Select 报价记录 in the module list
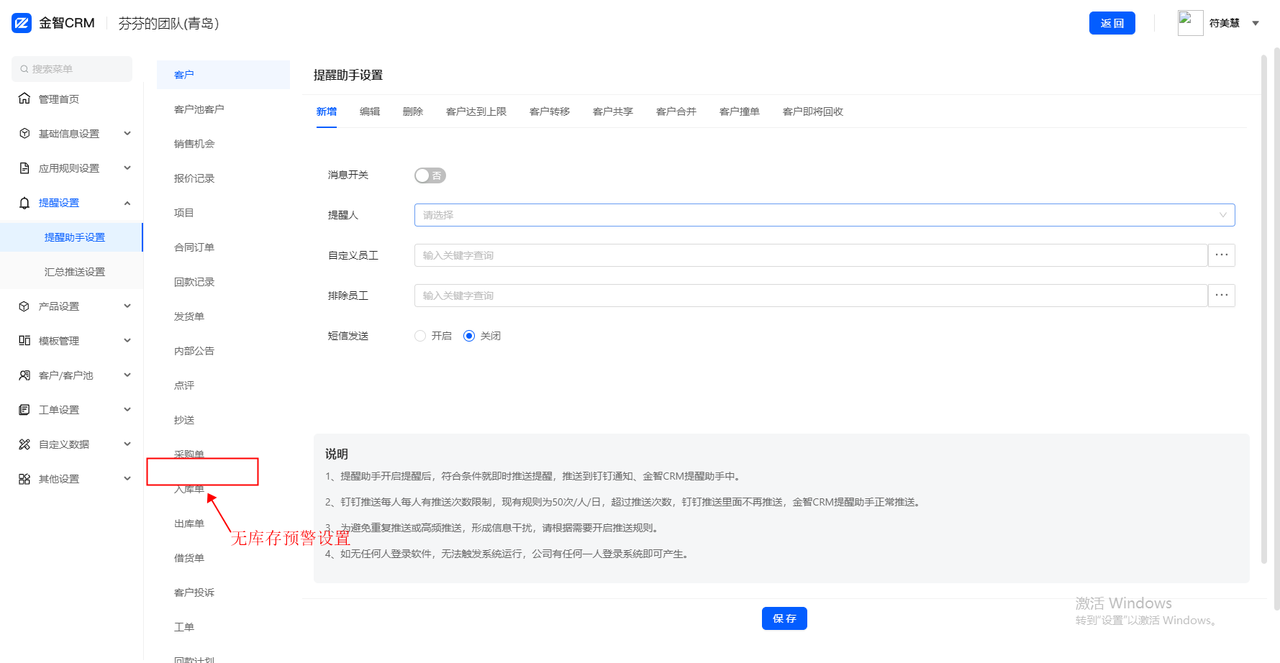1280x663 pixels. pyautogui.click(x=194, y=178)
